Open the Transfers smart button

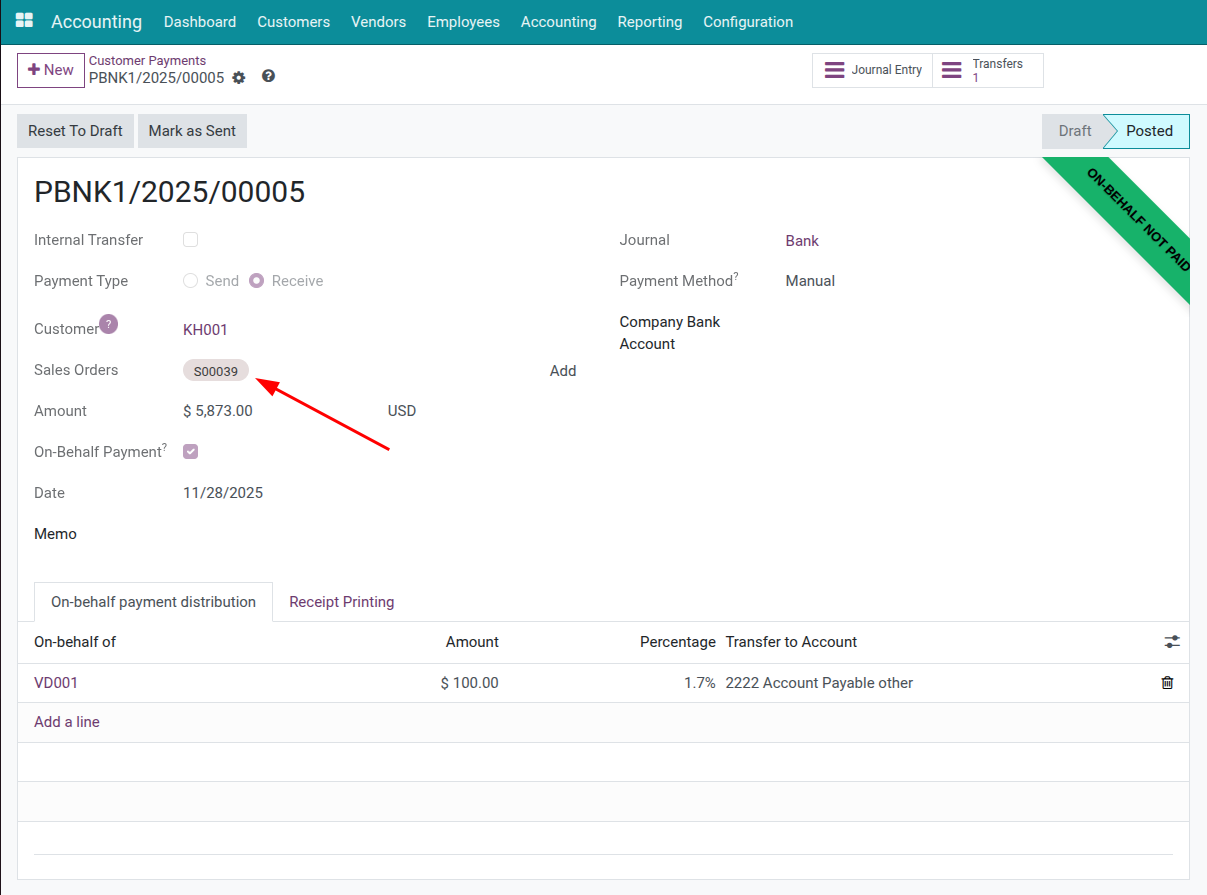[987, 71]
